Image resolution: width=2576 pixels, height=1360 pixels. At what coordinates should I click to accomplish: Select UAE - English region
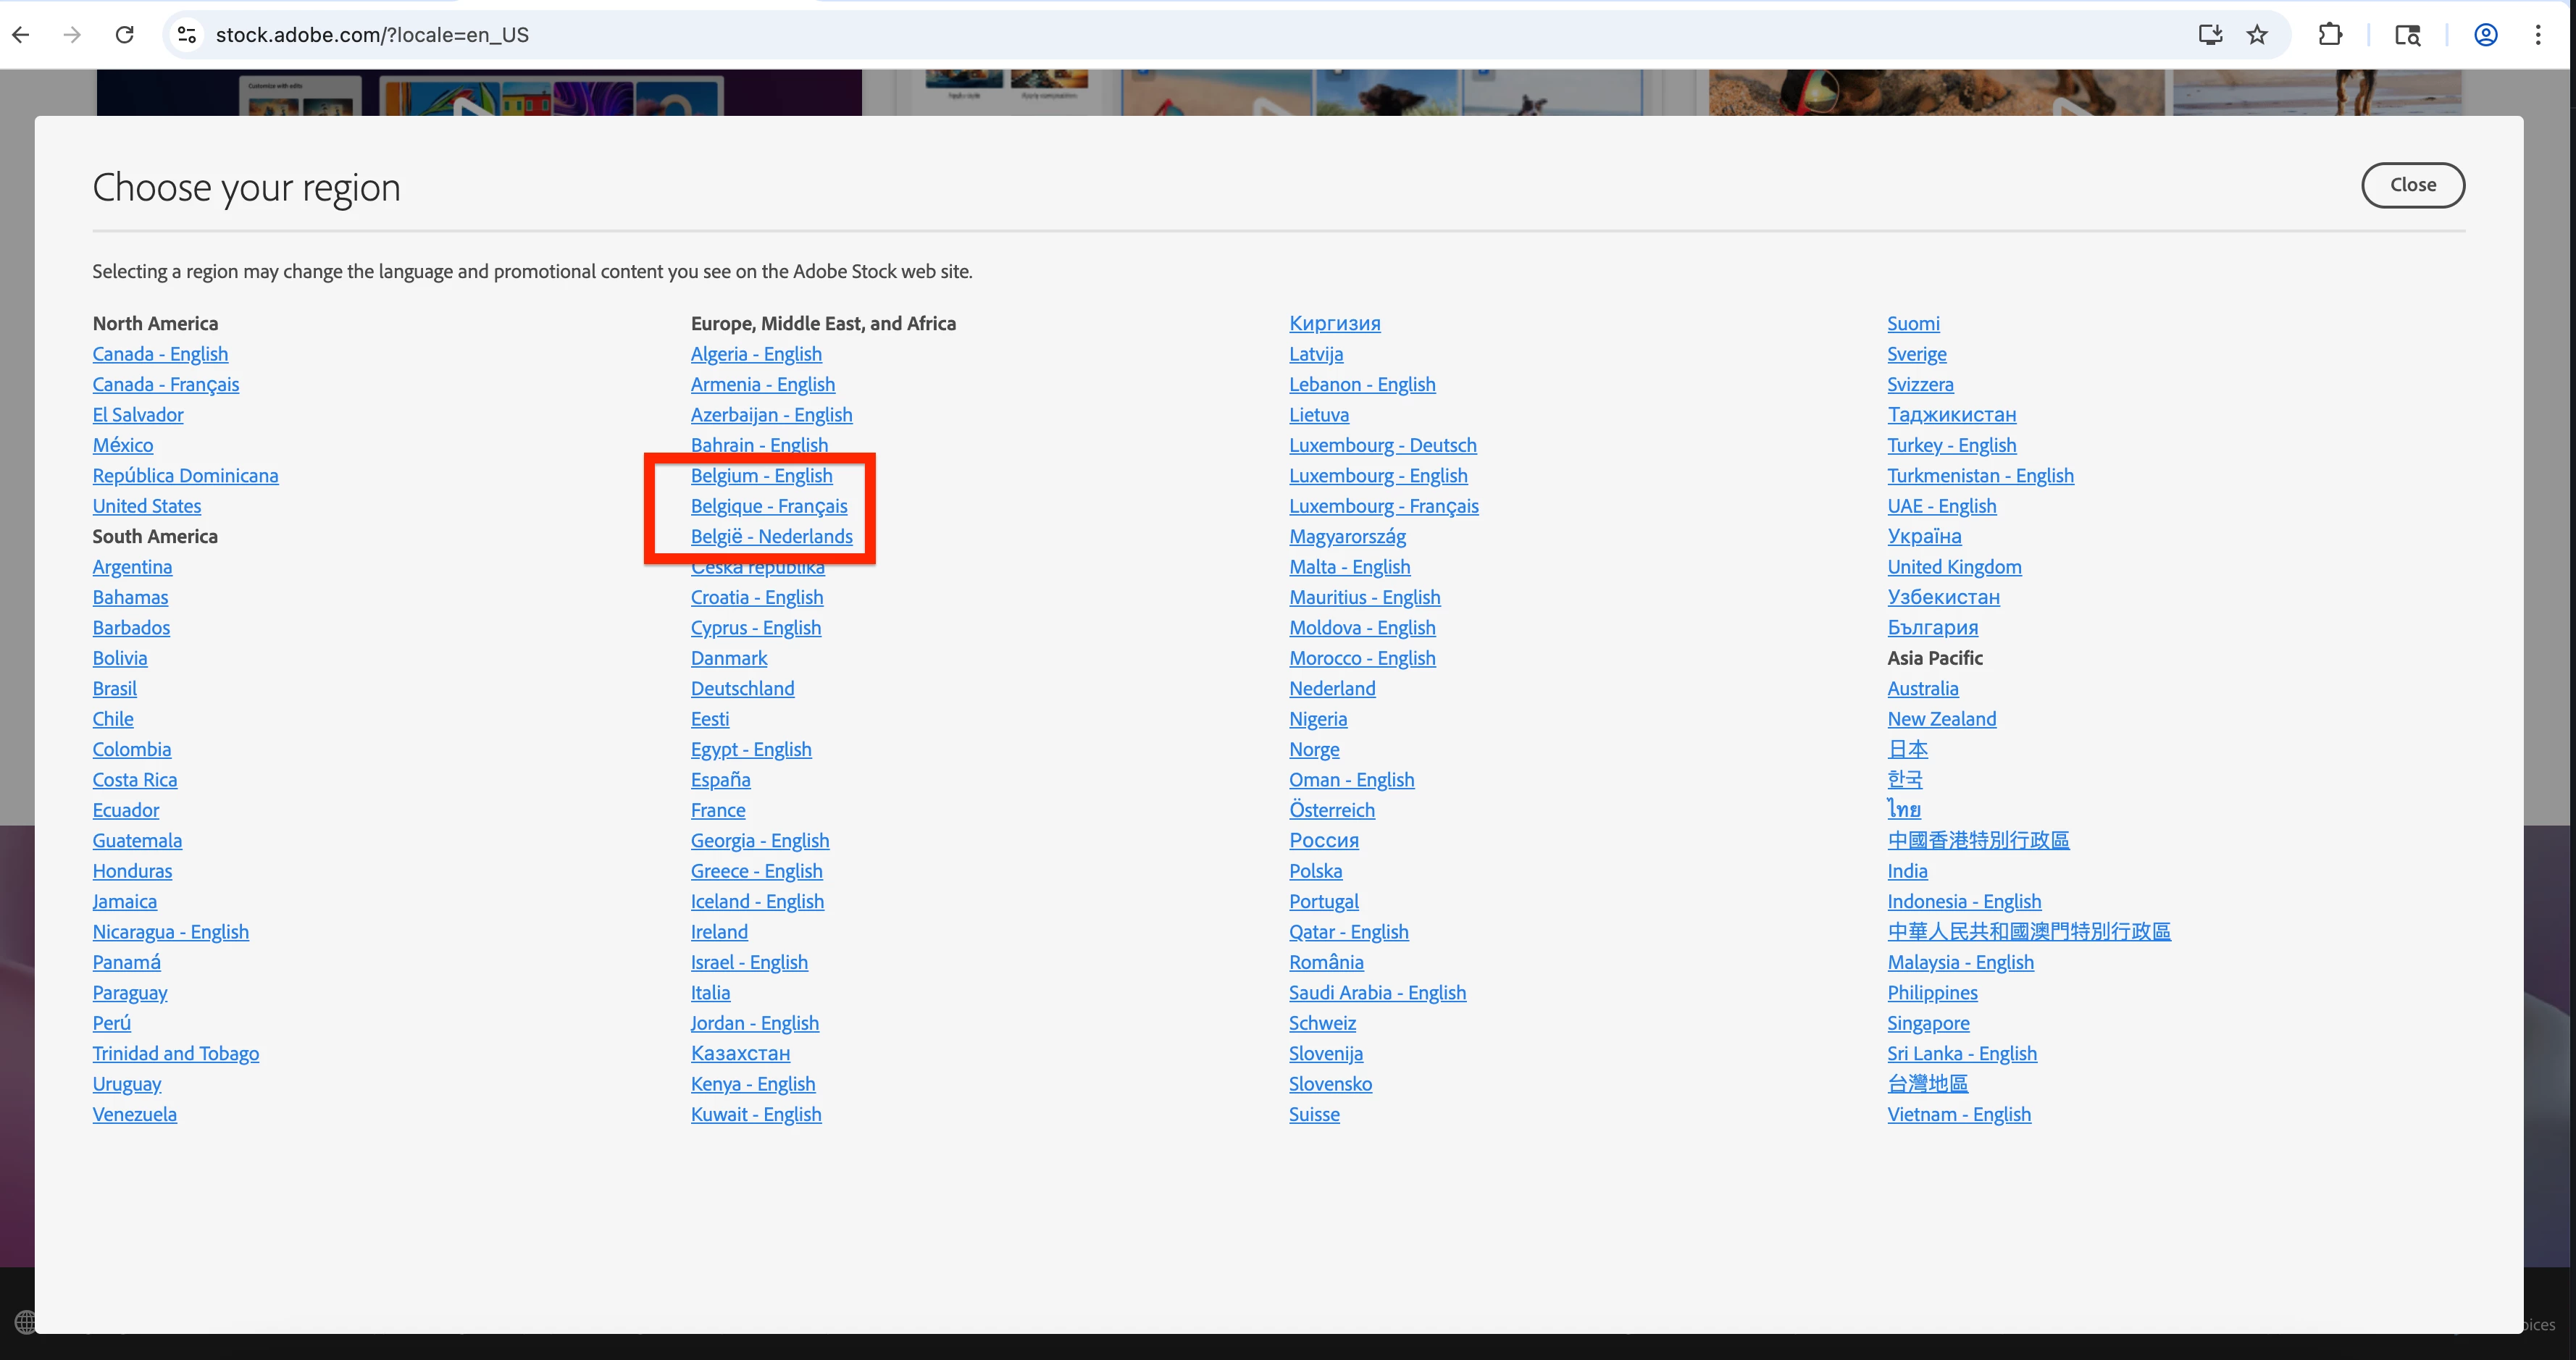tap(1942, 506)
